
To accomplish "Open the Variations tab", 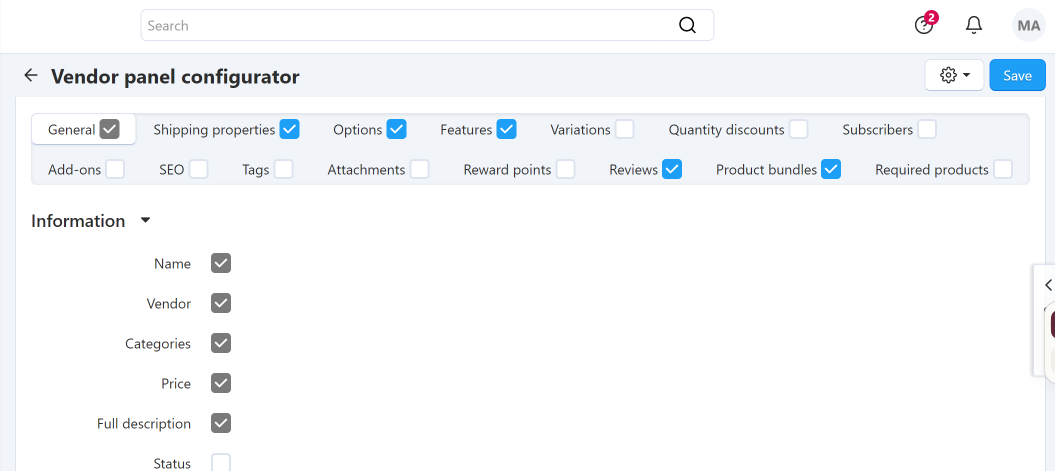I will coord(580,130).
